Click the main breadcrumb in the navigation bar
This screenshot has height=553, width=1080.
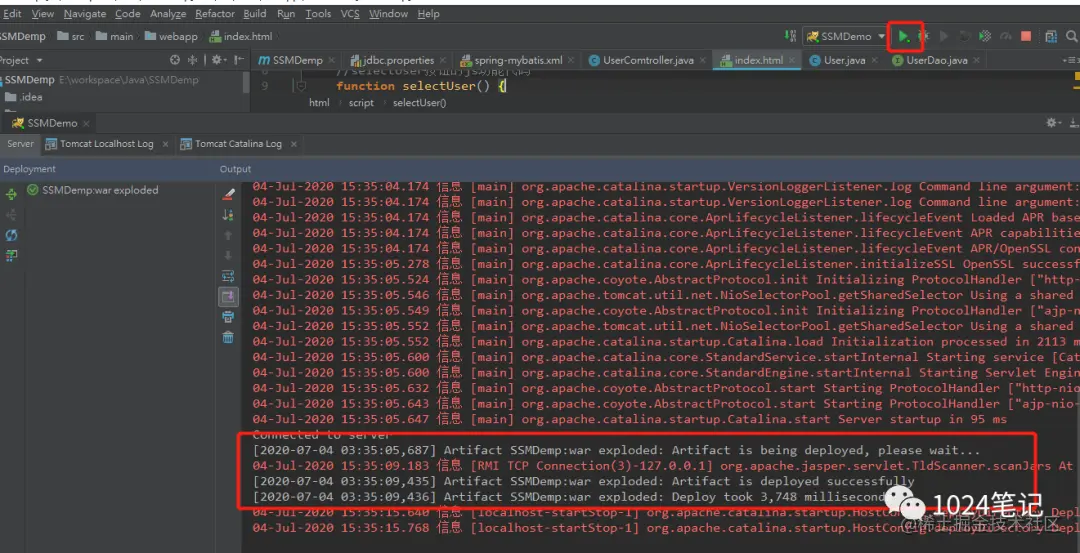[x=114, y=36]
